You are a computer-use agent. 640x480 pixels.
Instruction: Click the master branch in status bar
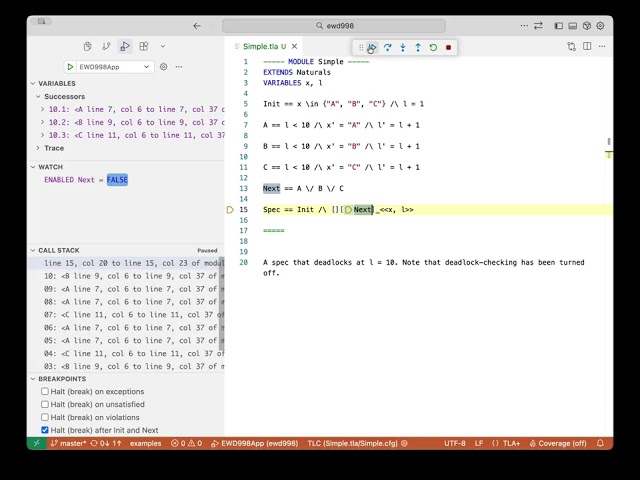[68, 443]
